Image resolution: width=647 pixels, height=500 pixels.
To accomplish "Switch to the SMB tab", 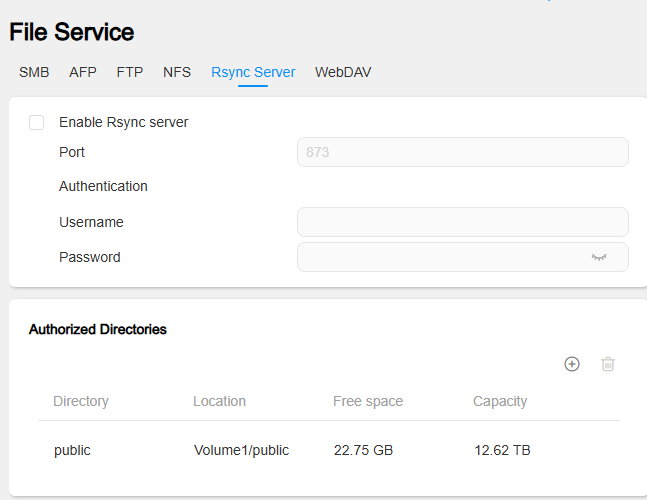I will 34,72.
